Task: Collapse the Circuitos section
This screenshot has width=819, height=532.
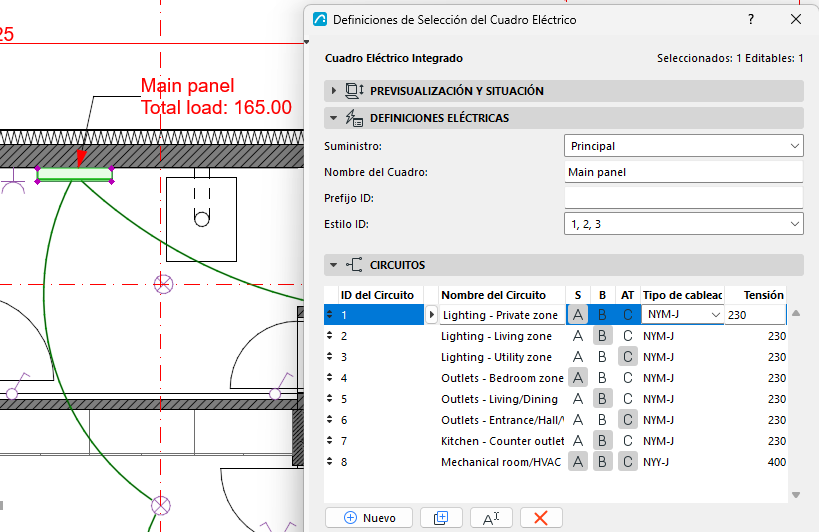Action: click(x=334, y=265)
